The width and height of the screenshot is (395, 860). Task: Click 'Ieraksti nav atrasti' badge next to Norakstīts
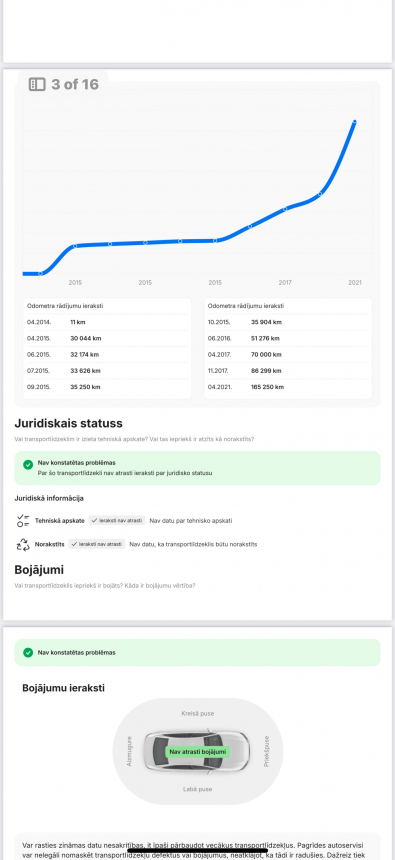[97, 544]
